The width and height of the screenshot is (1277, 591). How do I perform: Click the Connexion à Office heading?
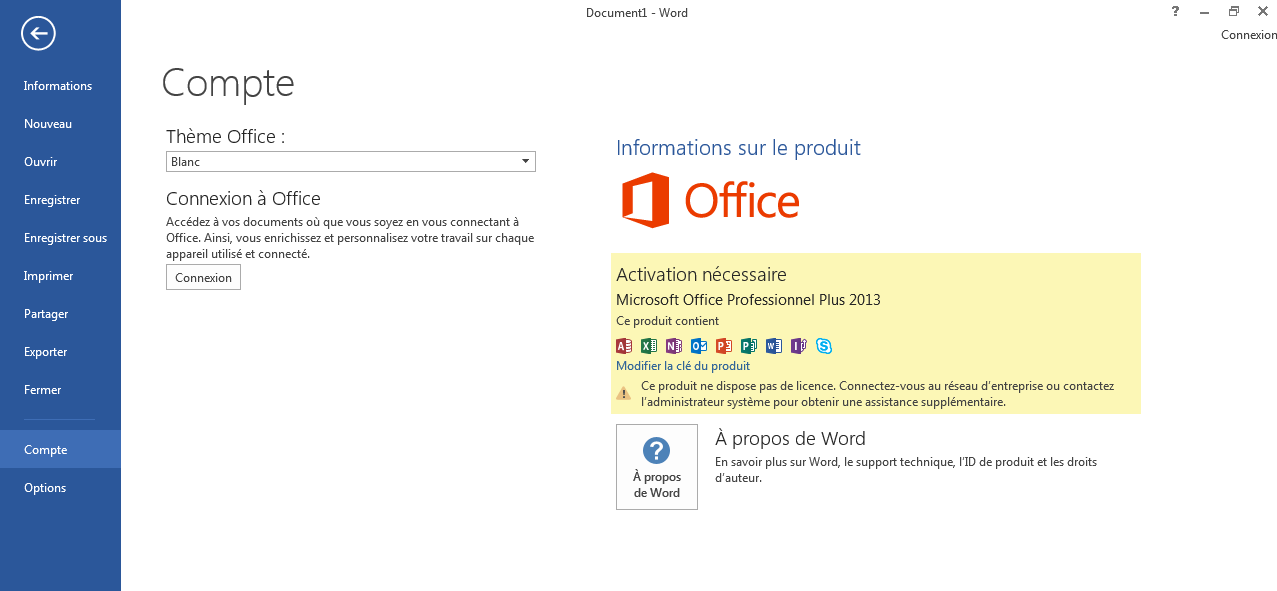(x=243, y=199)
